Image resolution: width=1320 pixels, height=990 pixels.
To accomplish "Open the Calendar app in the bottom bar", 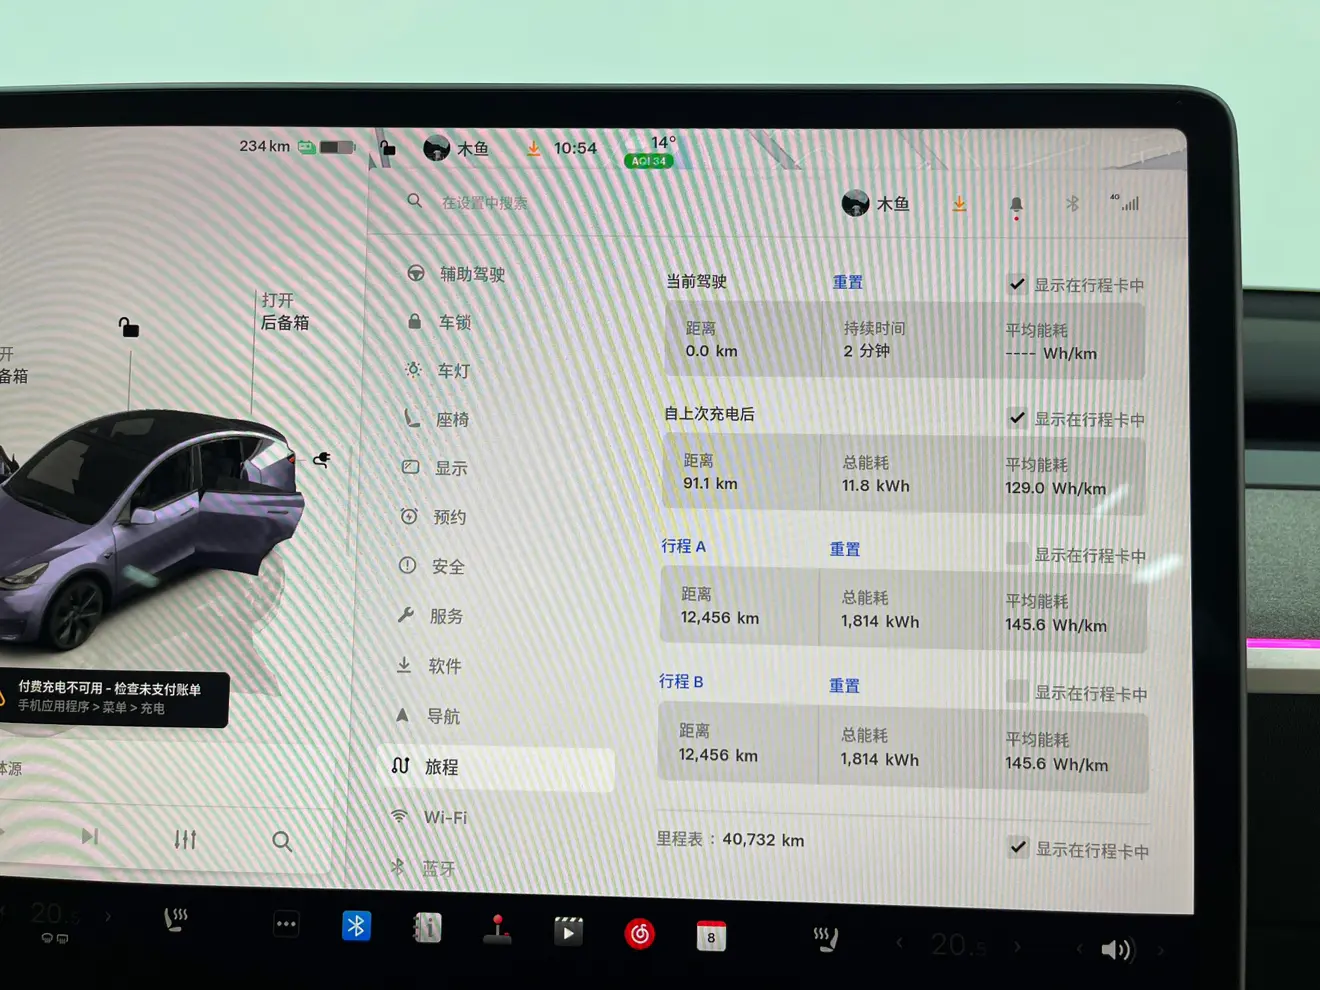I will click(x=711, y=936).
